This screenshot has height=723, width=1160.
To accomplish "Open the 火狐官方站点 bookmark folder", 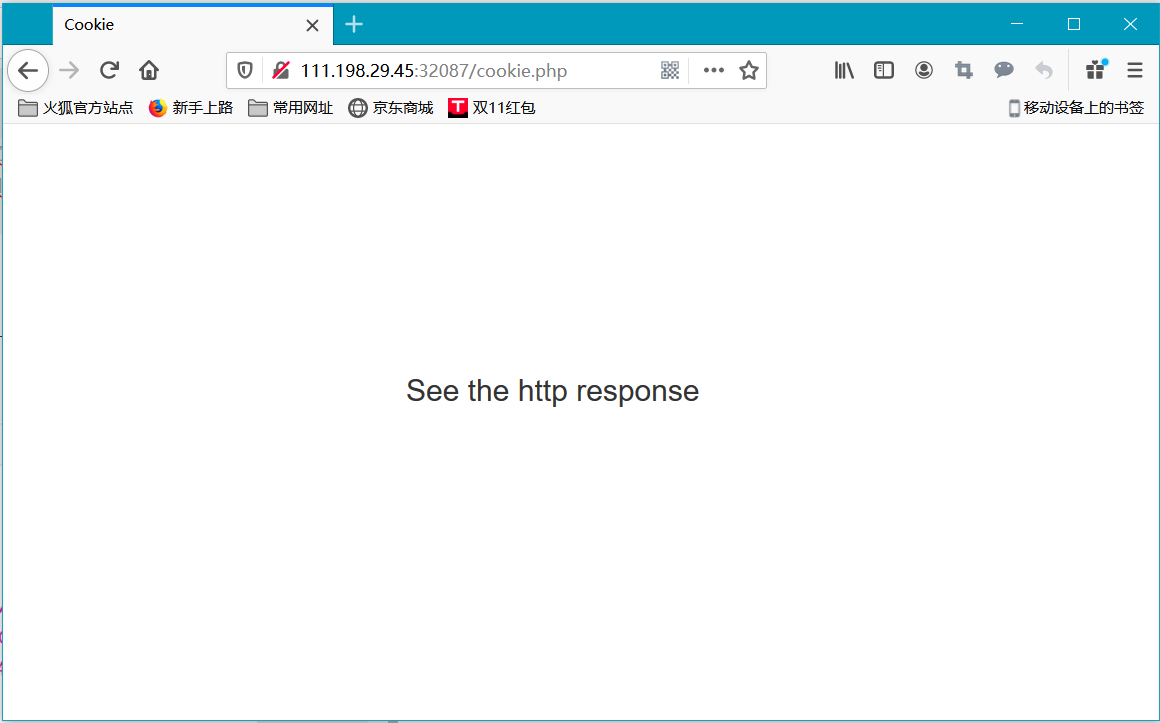I will 75,108.
